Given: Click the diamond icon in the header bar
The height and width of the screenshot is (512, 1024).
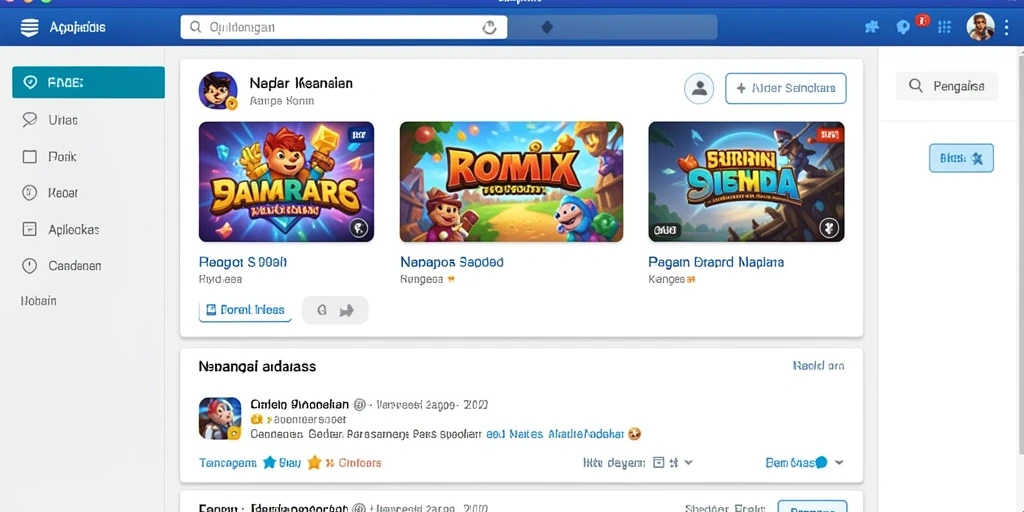Looking at the screenshot, I should pos(547,27).
